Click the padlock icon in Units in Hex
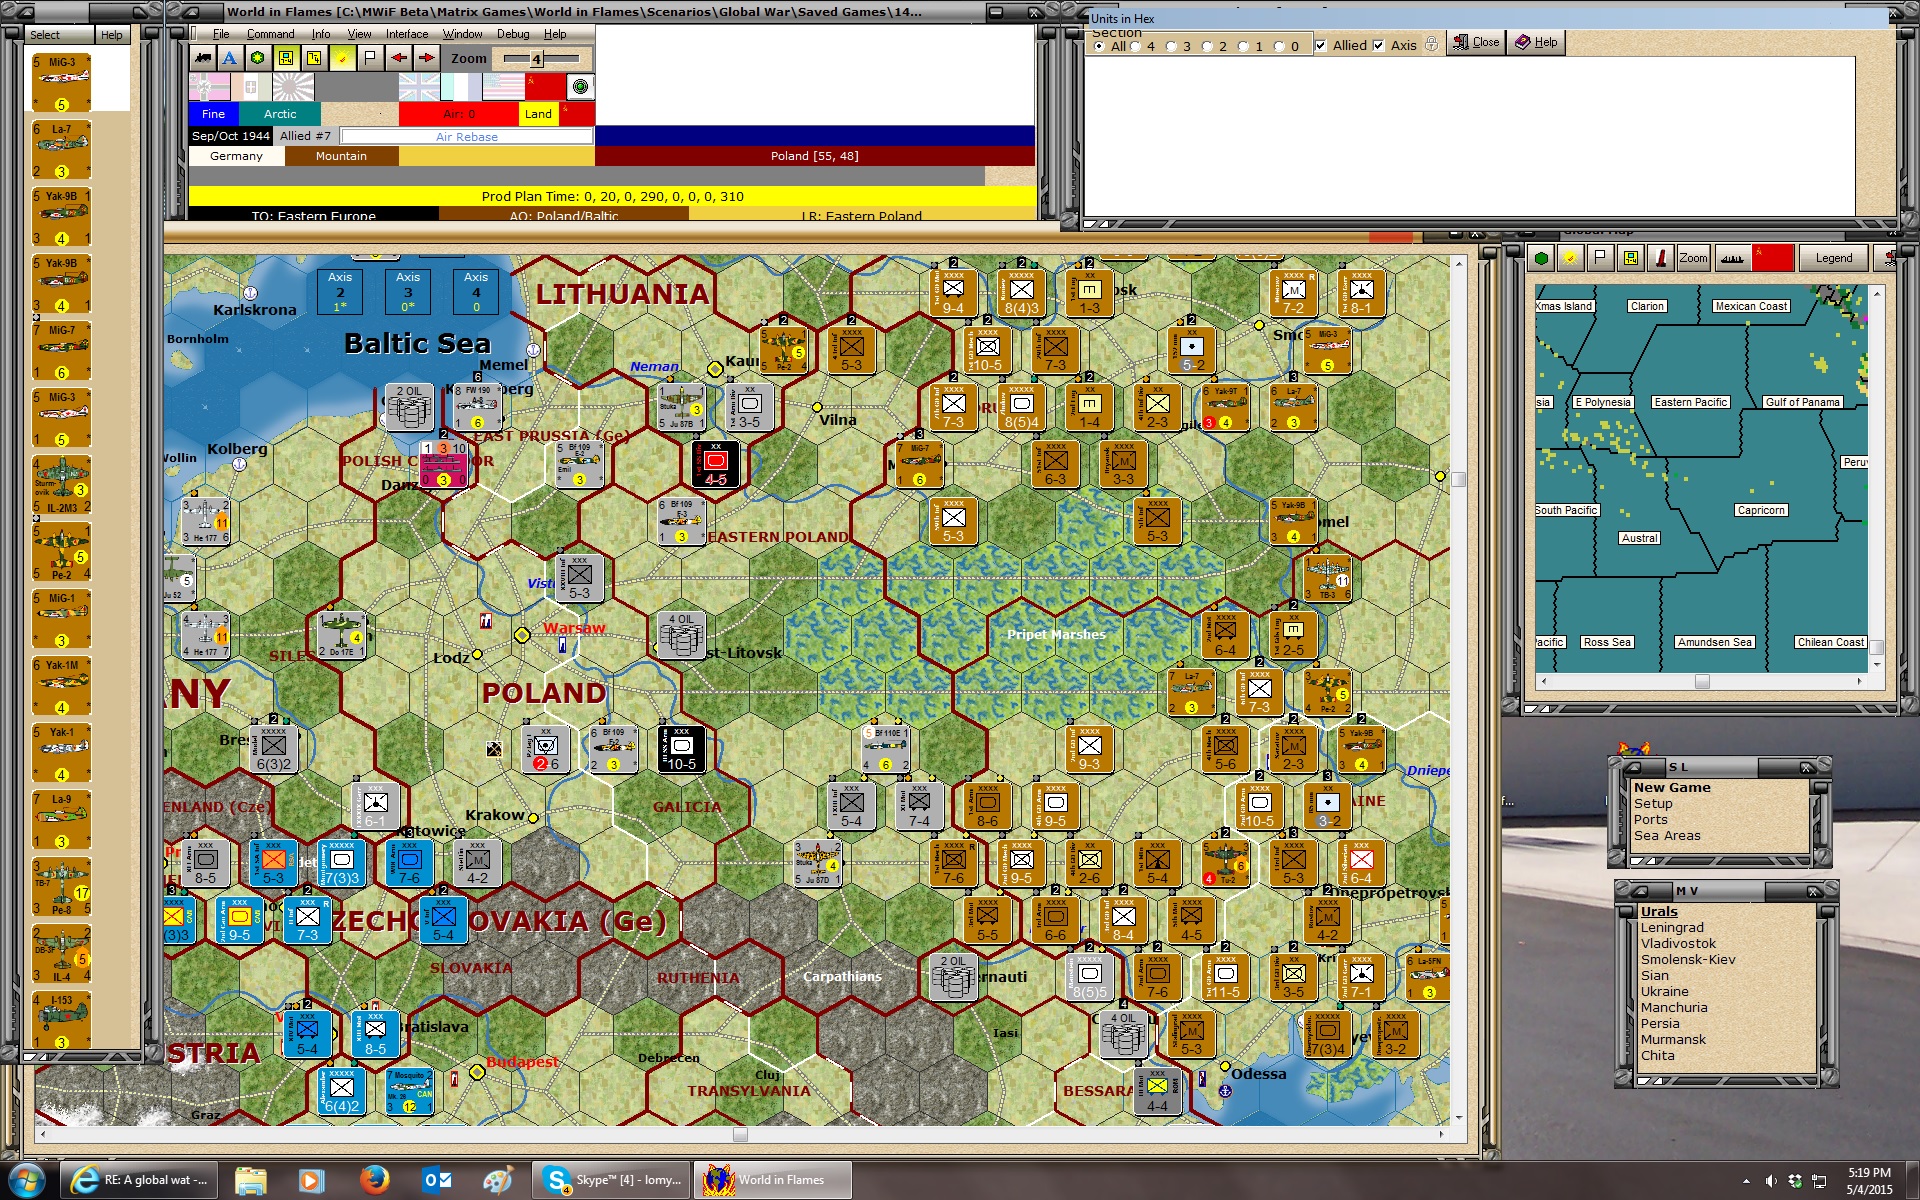 click(x=1432, y=44)
